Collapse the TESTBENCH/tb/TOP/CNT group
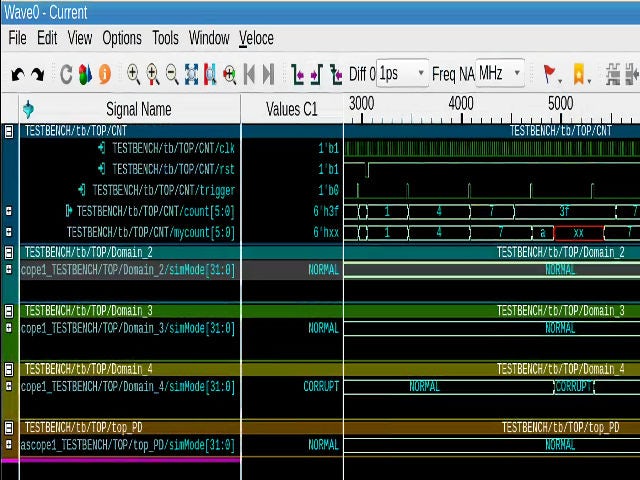This screenshot has width=640, height=480. 9,131
